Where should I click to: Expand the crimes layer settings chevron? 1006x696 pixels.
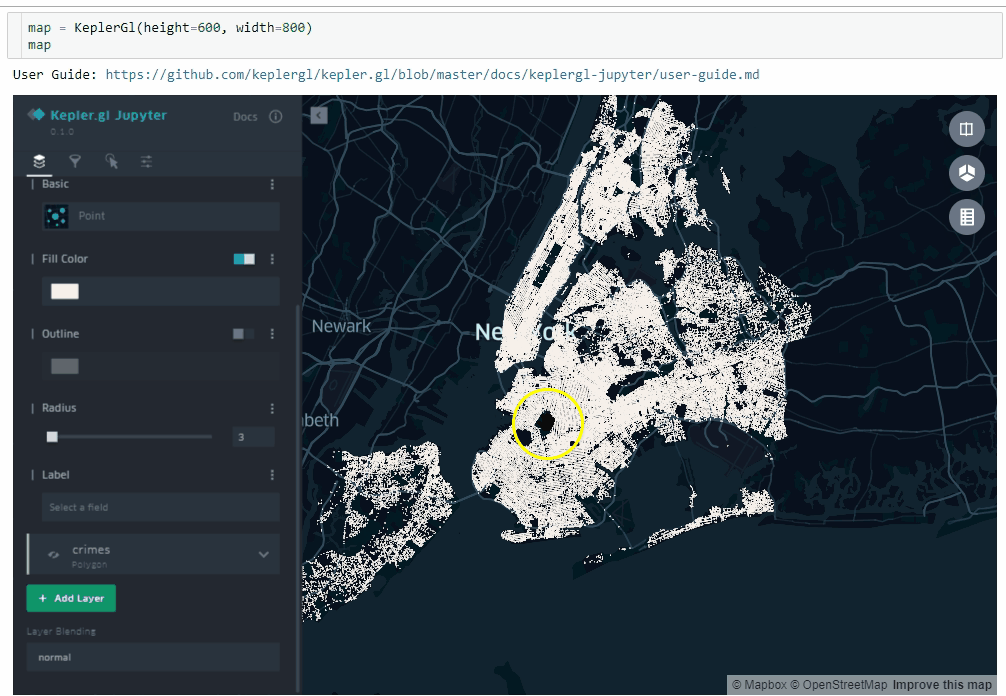tap(264, 554)
